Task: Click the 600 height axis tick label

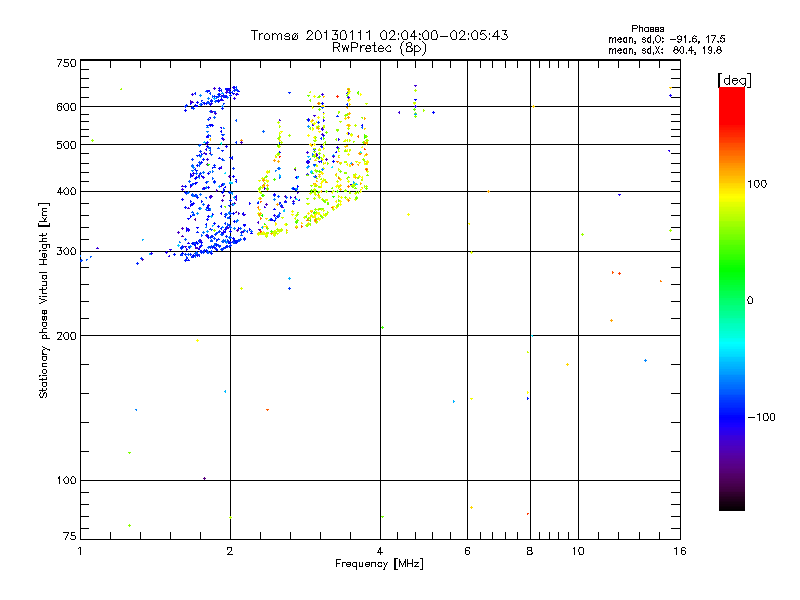Action: pos(66,107)
